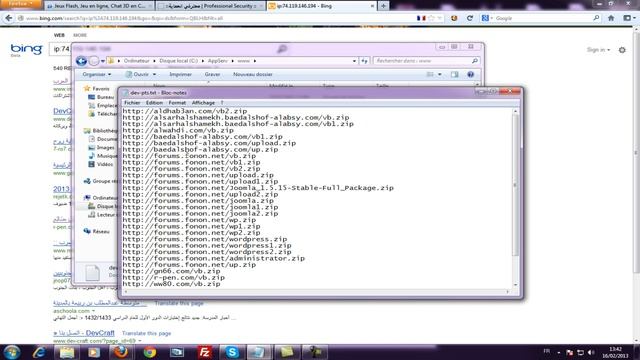
Task: Open the Sign in dropdown on Bing
Action: [x=598, y=50]
